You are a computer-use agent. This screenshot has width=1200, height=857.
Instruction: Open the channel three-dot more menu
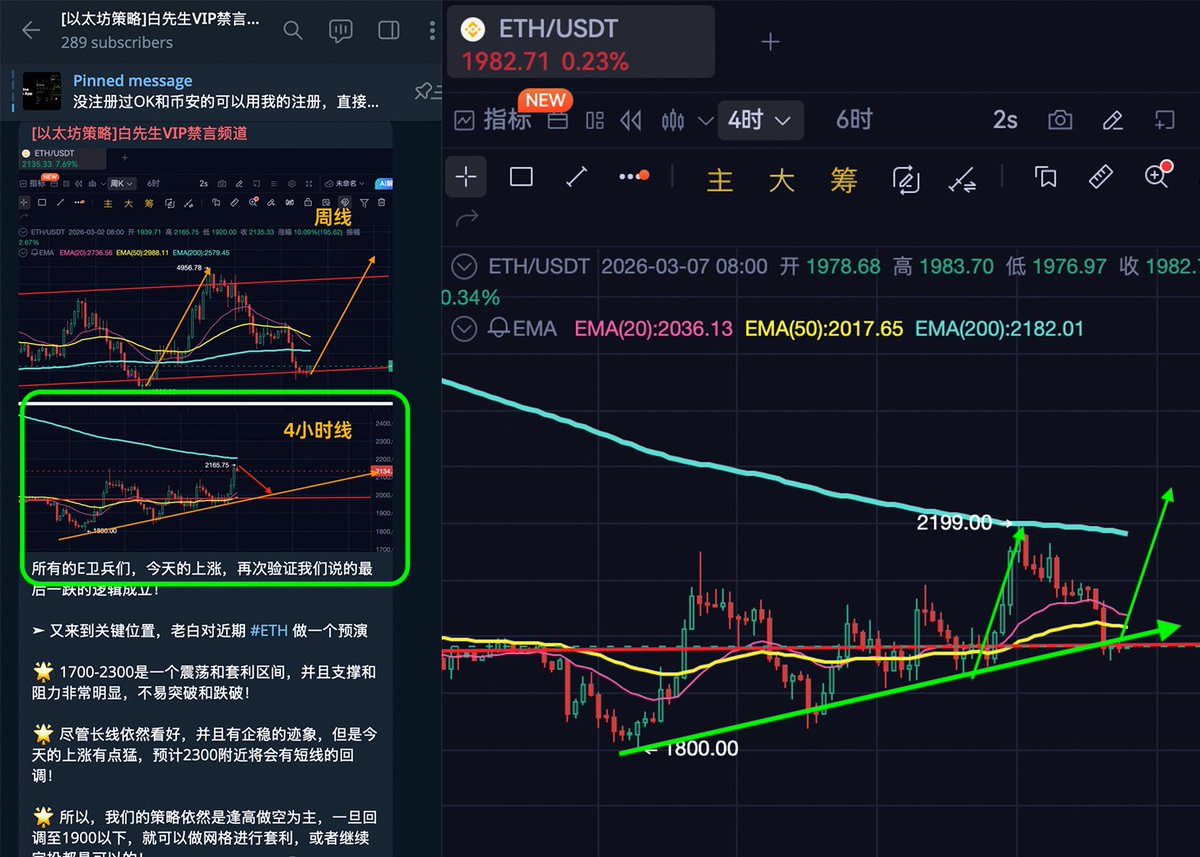click(x=432, y=30)
